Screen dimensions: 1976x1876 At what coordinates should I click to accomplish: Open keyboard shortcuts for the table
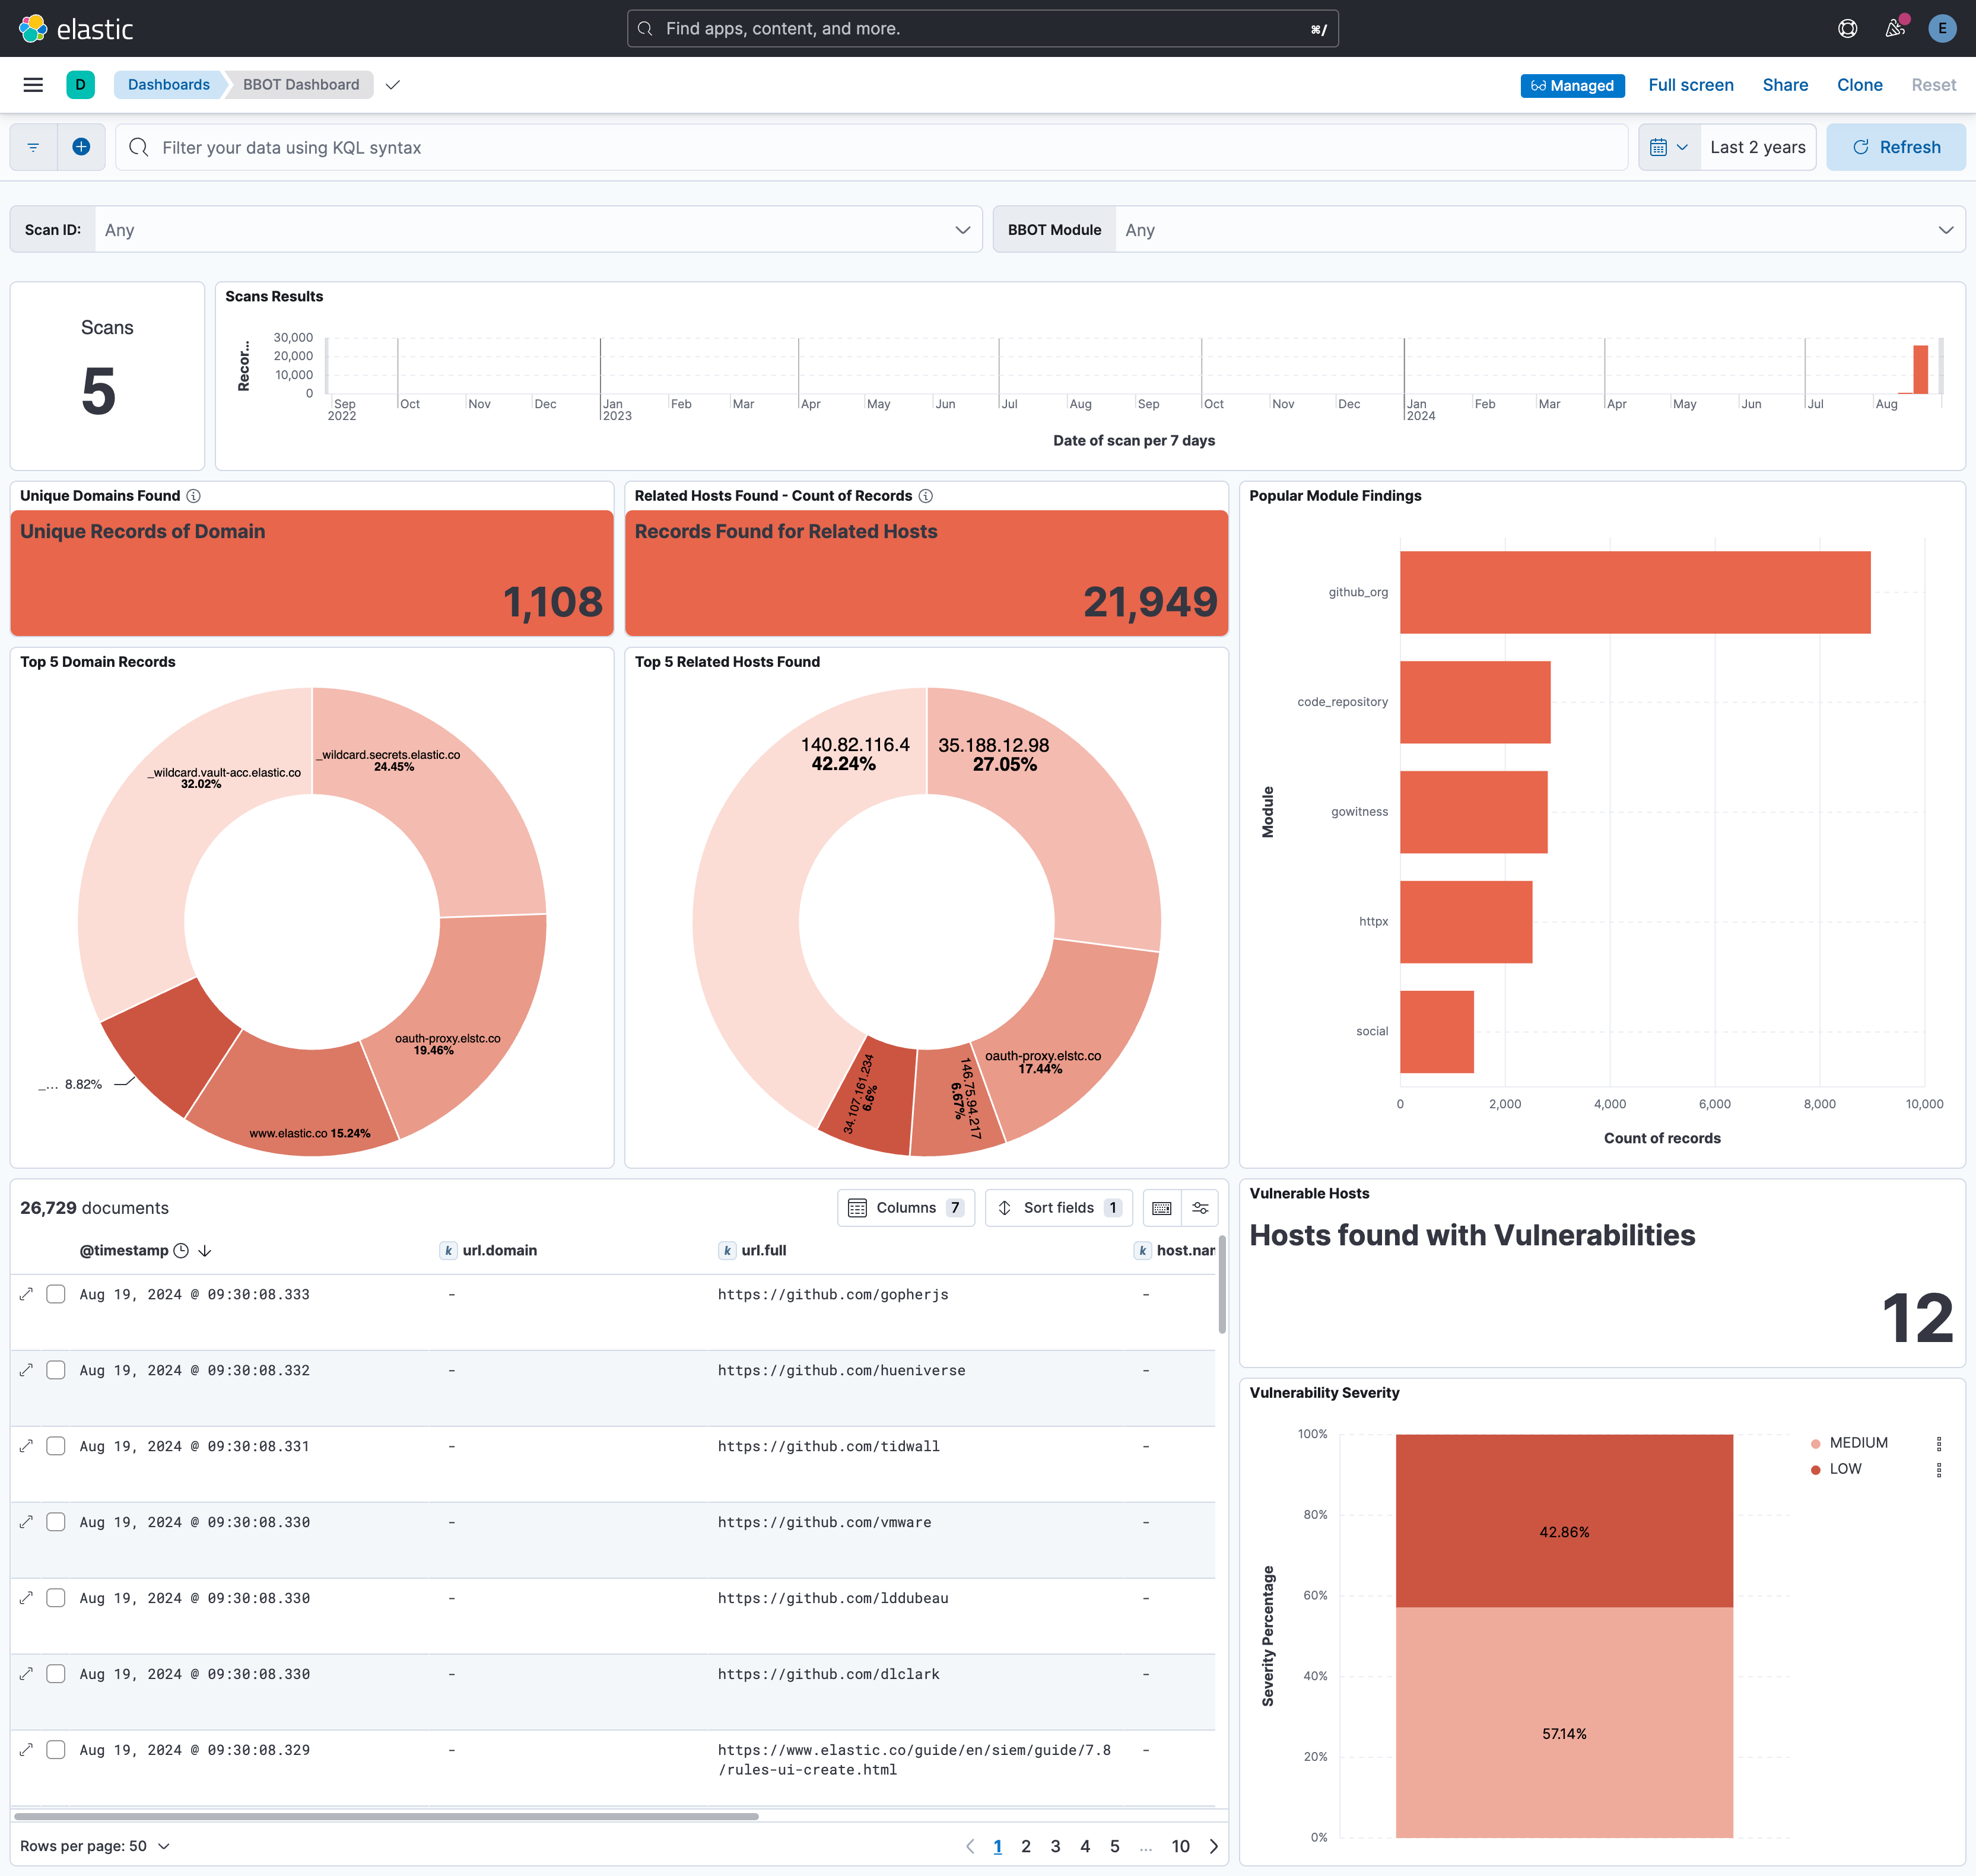1162,1208
